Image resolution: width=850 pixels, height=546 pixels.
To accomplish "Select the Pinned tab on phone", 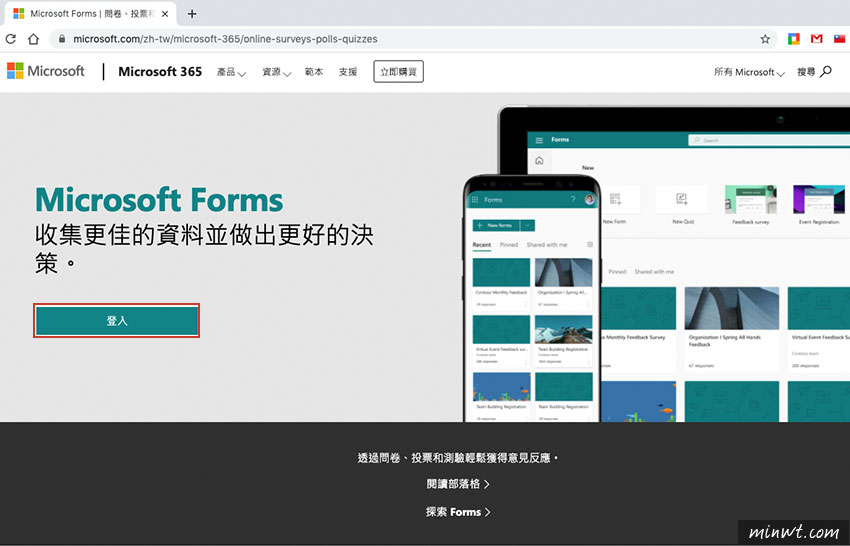I will point(508,245).
